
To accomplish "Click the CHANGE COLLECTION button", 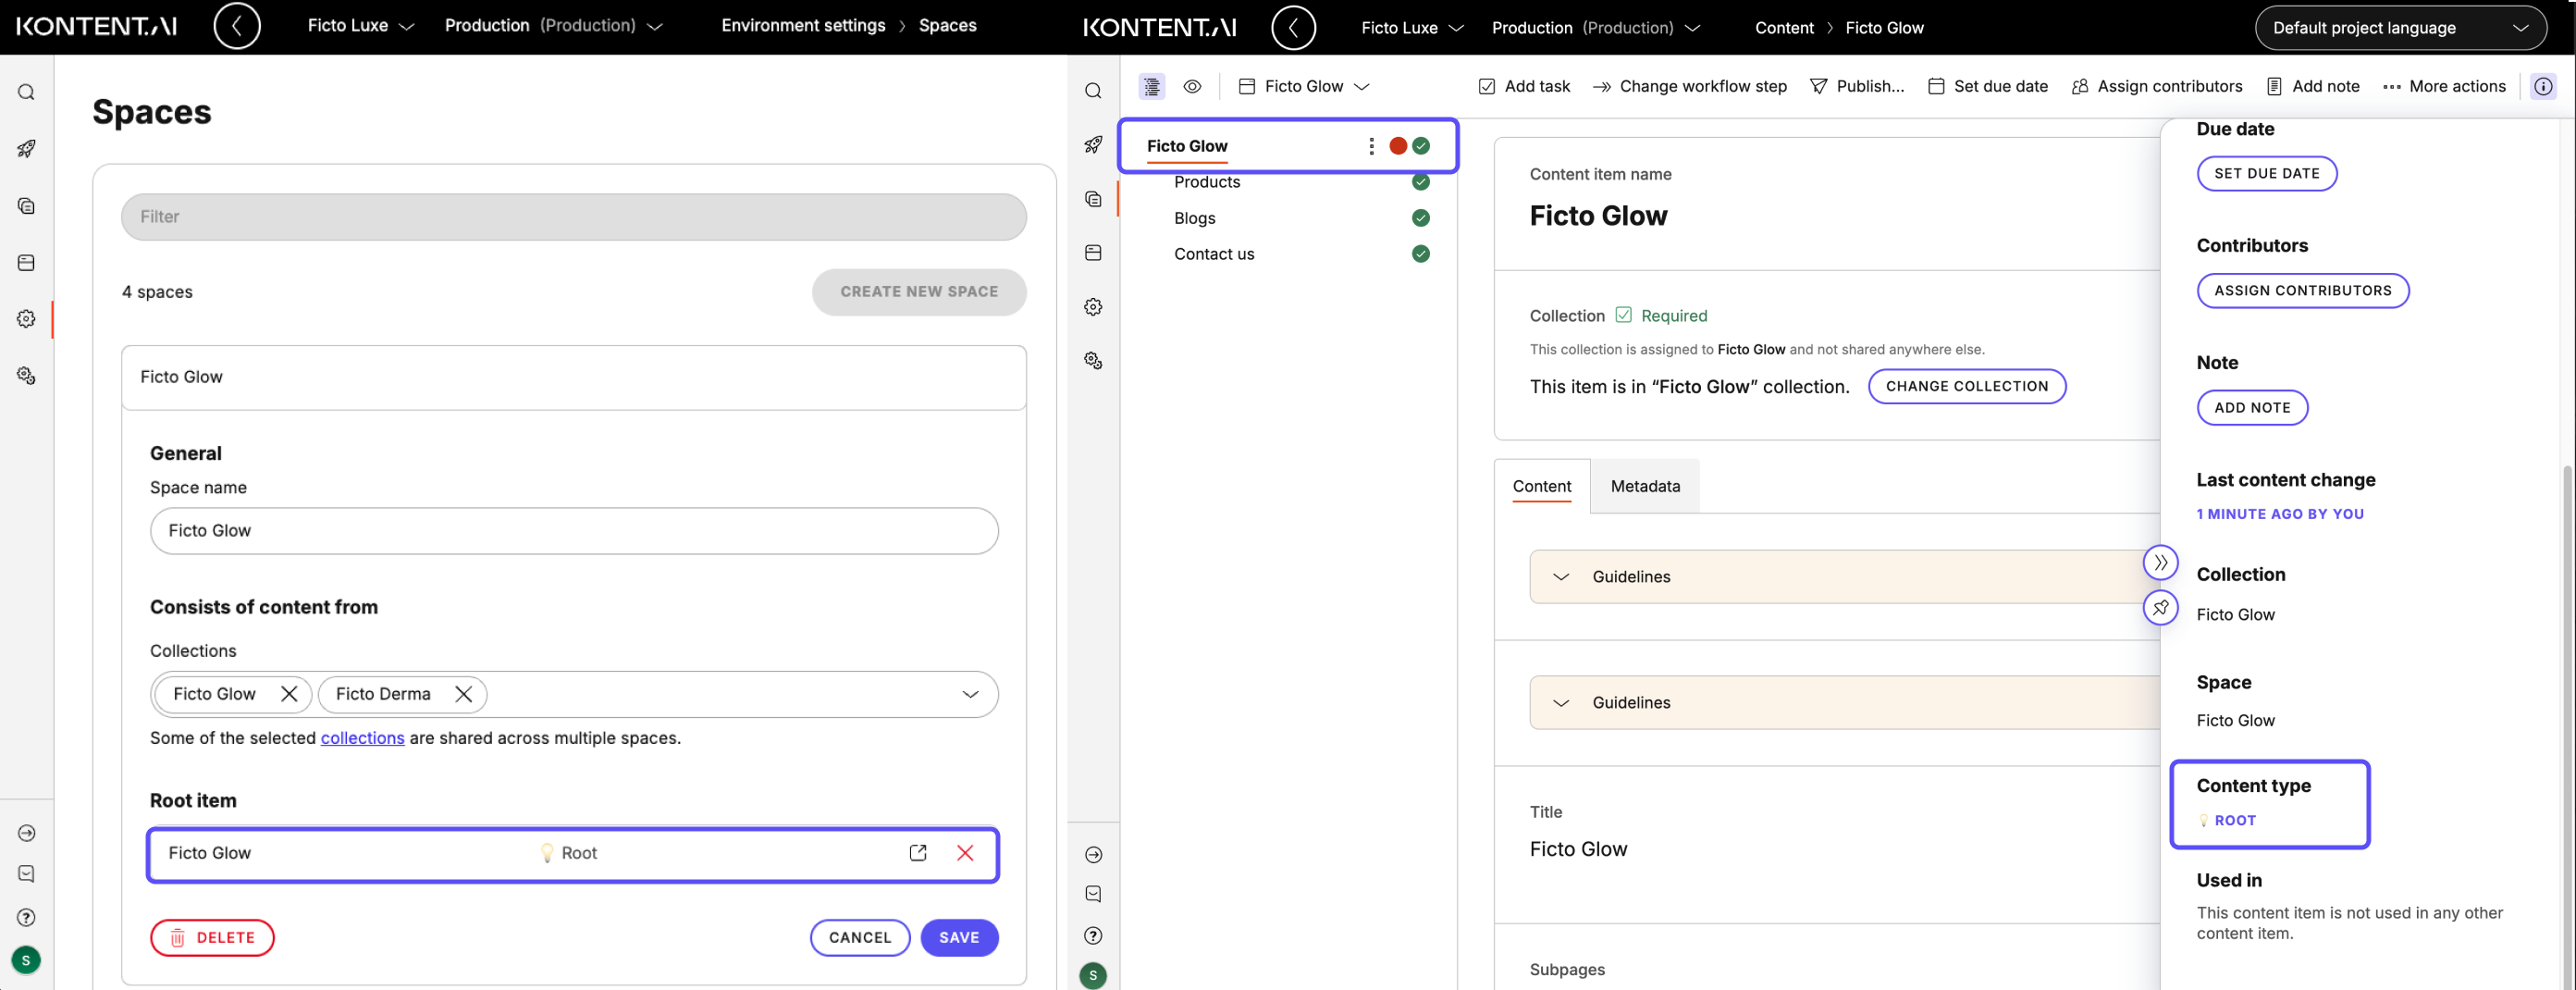I will tap(1967, 386).
